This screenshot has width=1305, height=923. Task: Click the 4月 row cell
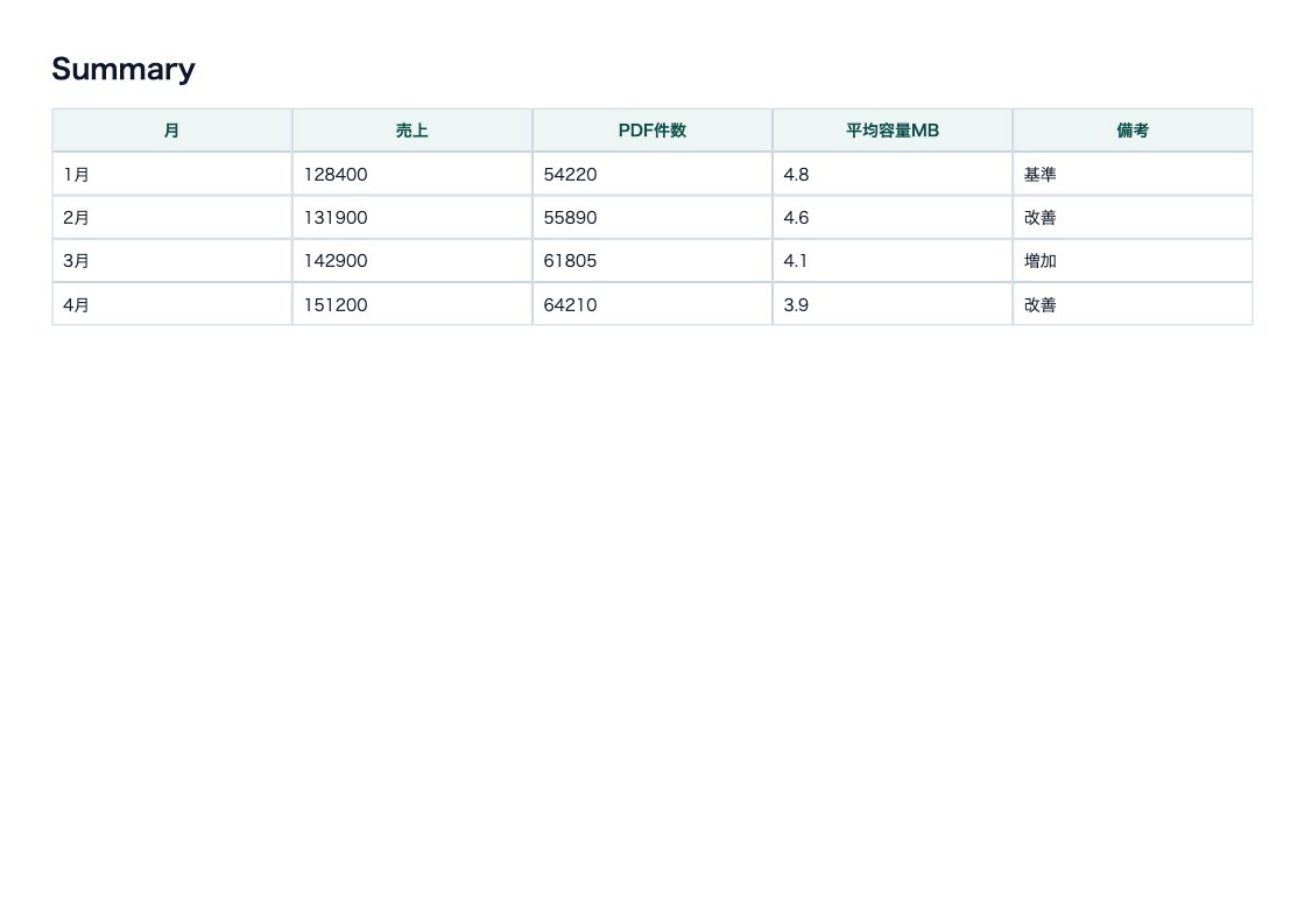[172, 304]
